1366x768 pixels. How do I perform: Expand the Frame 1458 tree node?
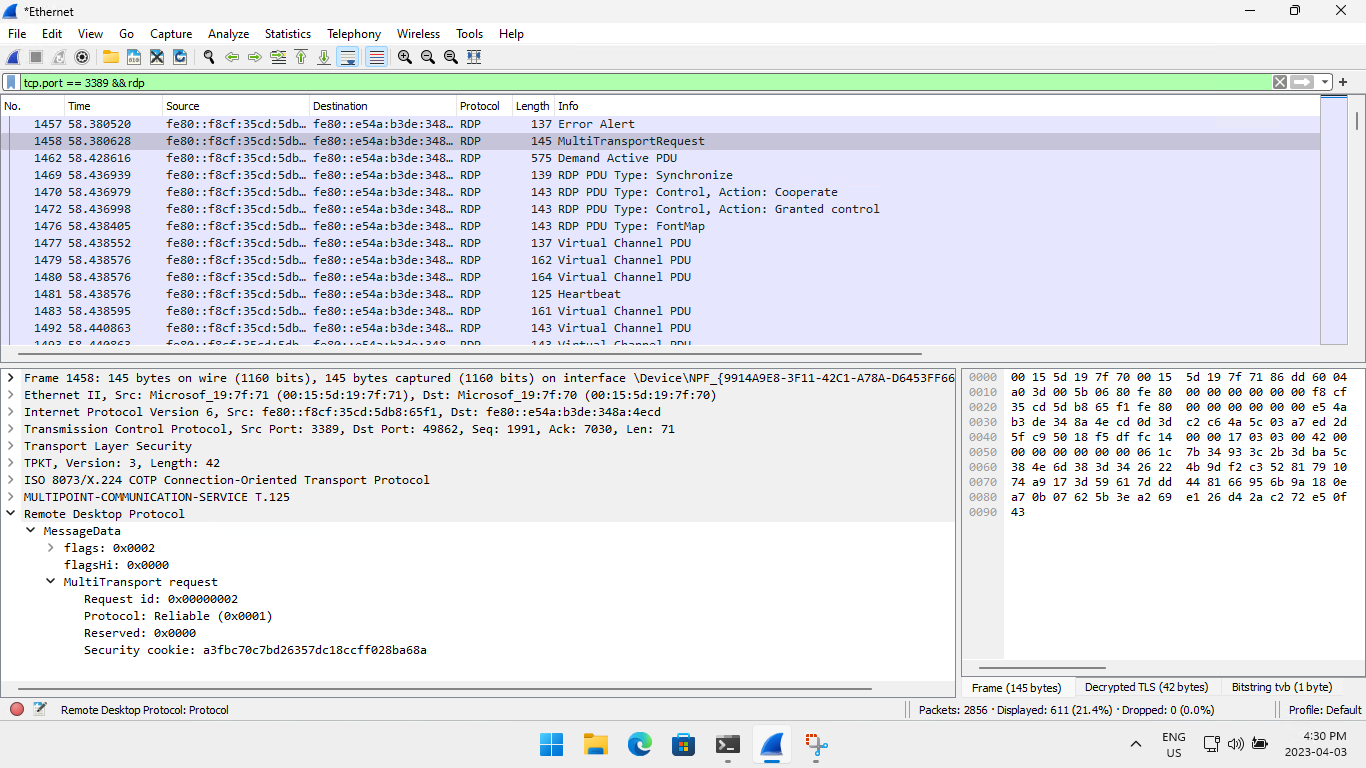(11, 378)
